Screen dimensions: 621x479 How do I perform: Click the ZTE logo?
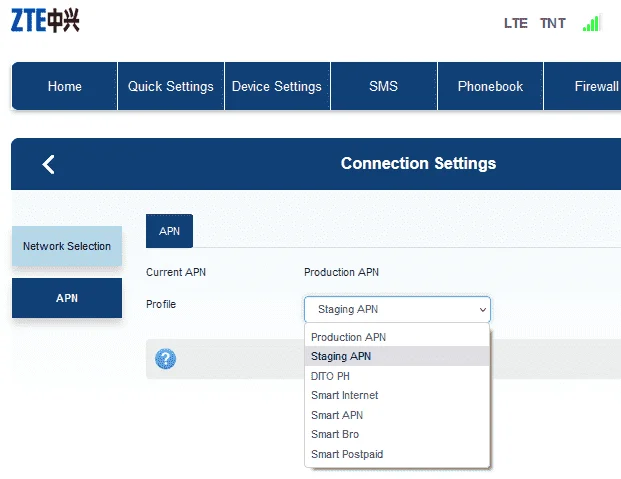[45, 20]
